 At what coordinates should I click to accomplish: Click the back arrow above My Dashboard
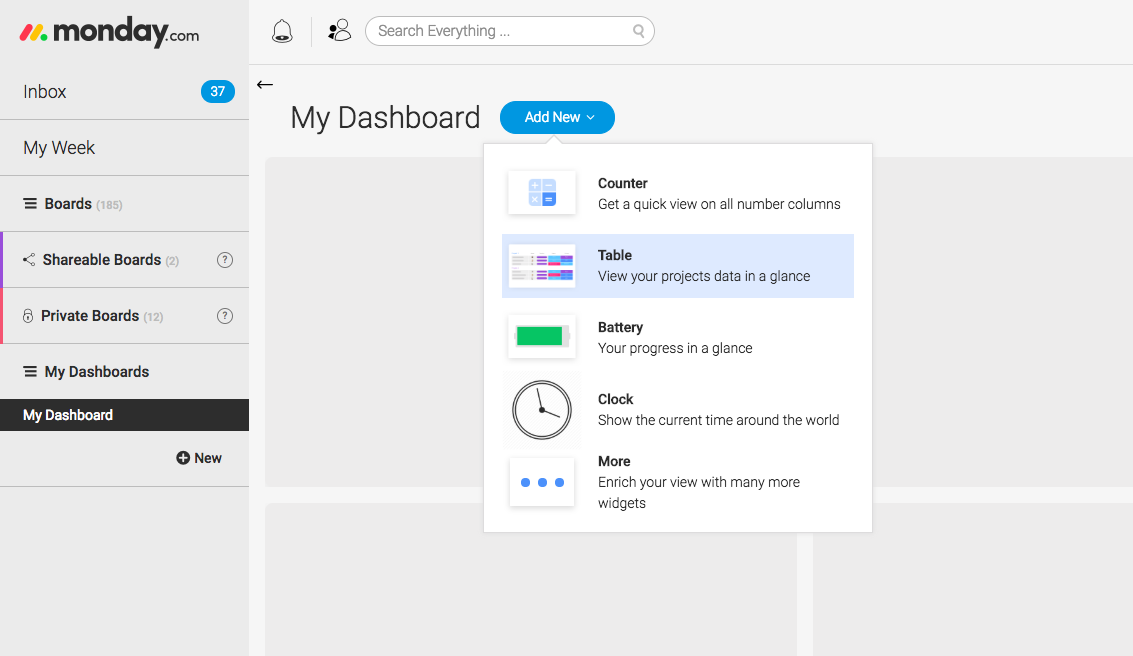264,85
